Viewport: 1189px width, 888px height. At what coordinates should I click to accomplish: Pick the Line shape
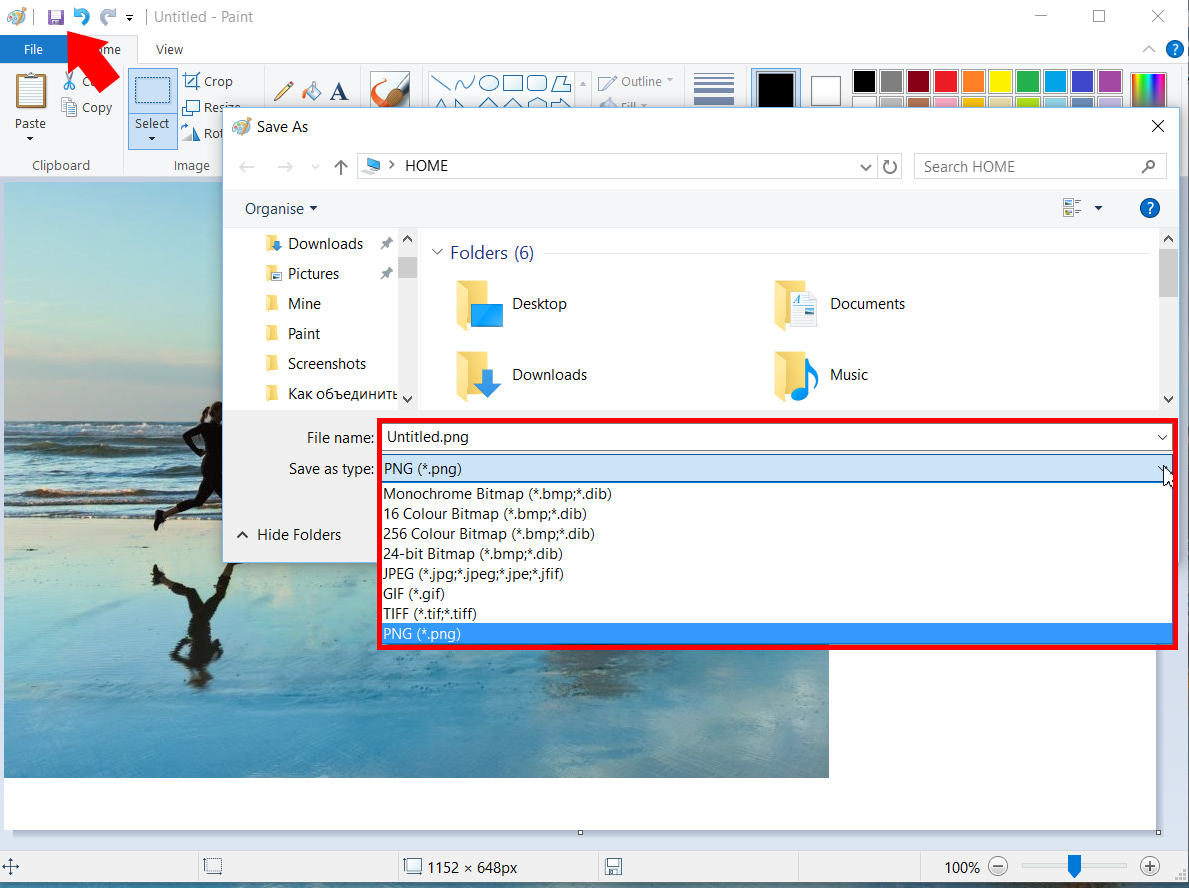441,82
